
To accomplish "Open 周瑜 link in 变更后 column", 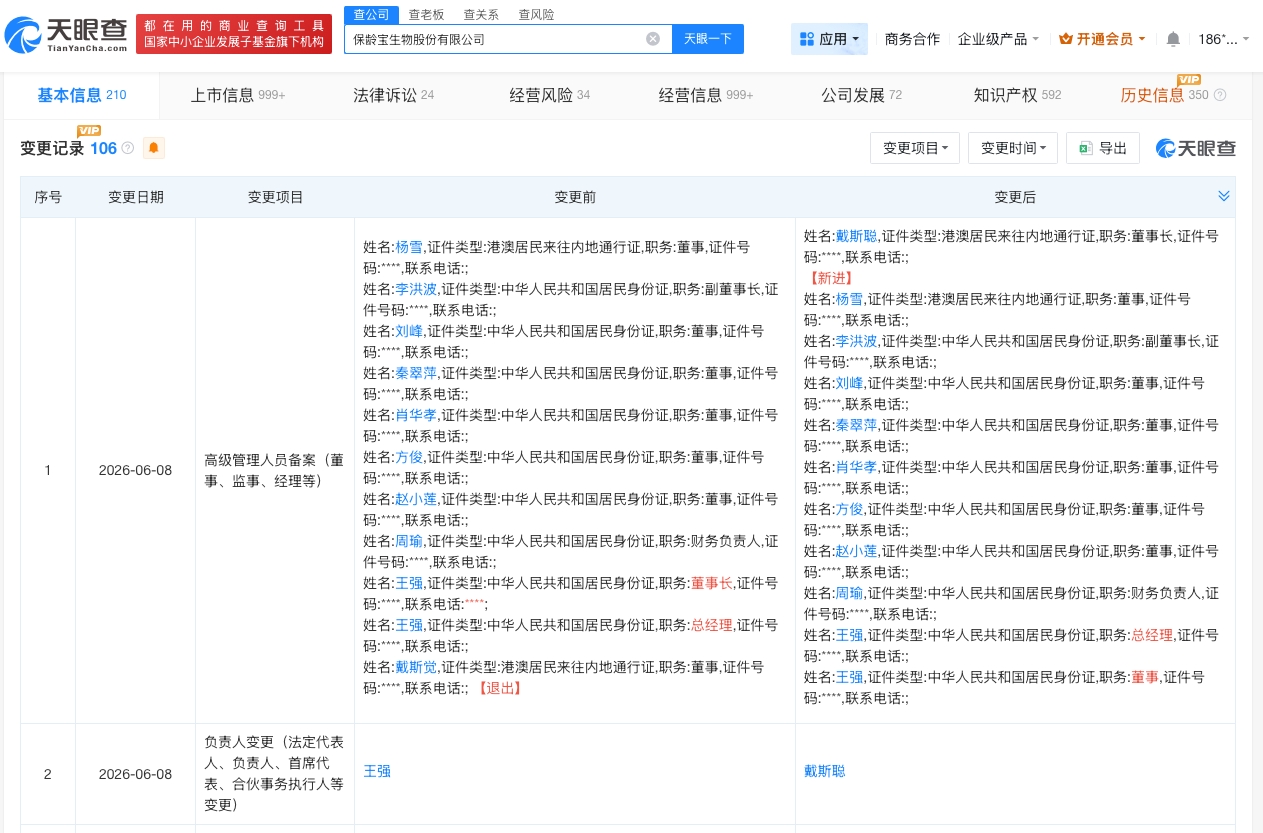I will point(849,593).
